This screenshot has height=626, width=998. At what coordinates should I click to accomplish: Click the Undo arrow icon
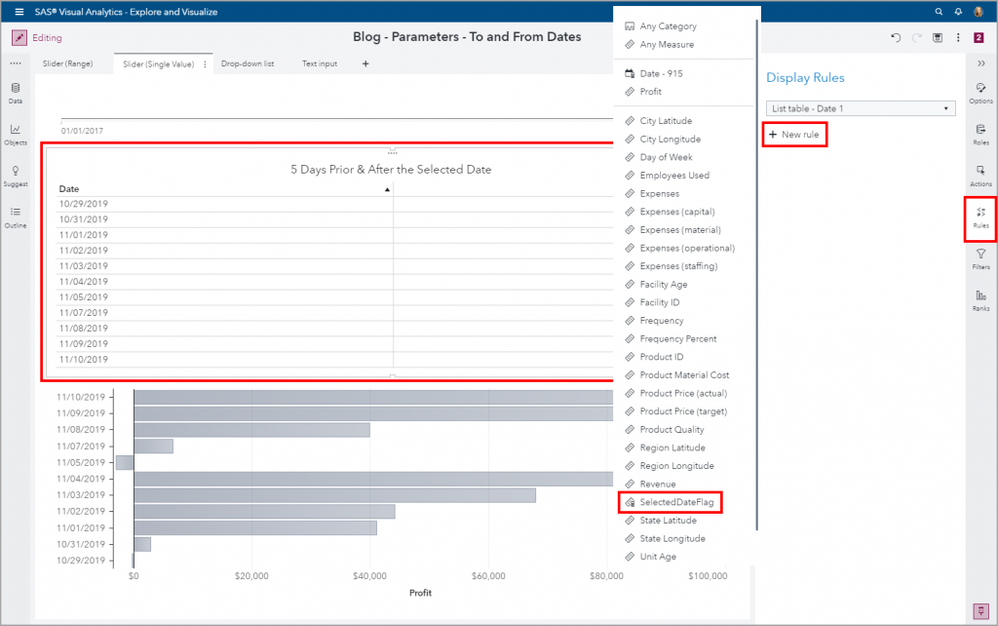click(896, 38)
